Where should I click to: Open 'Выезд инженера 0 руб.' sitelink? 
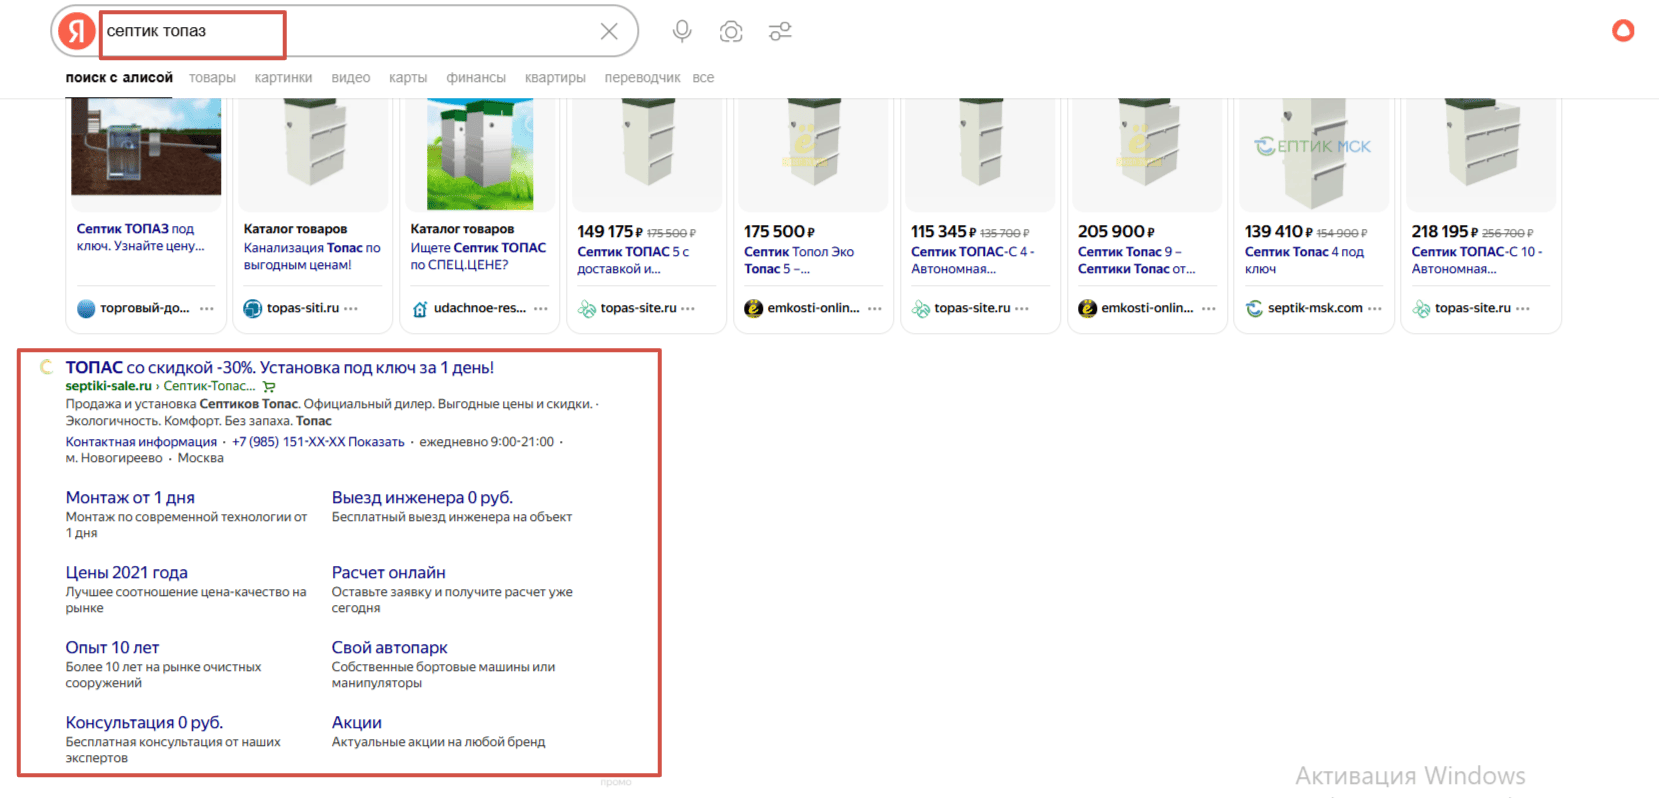click(x=422, y=497)
